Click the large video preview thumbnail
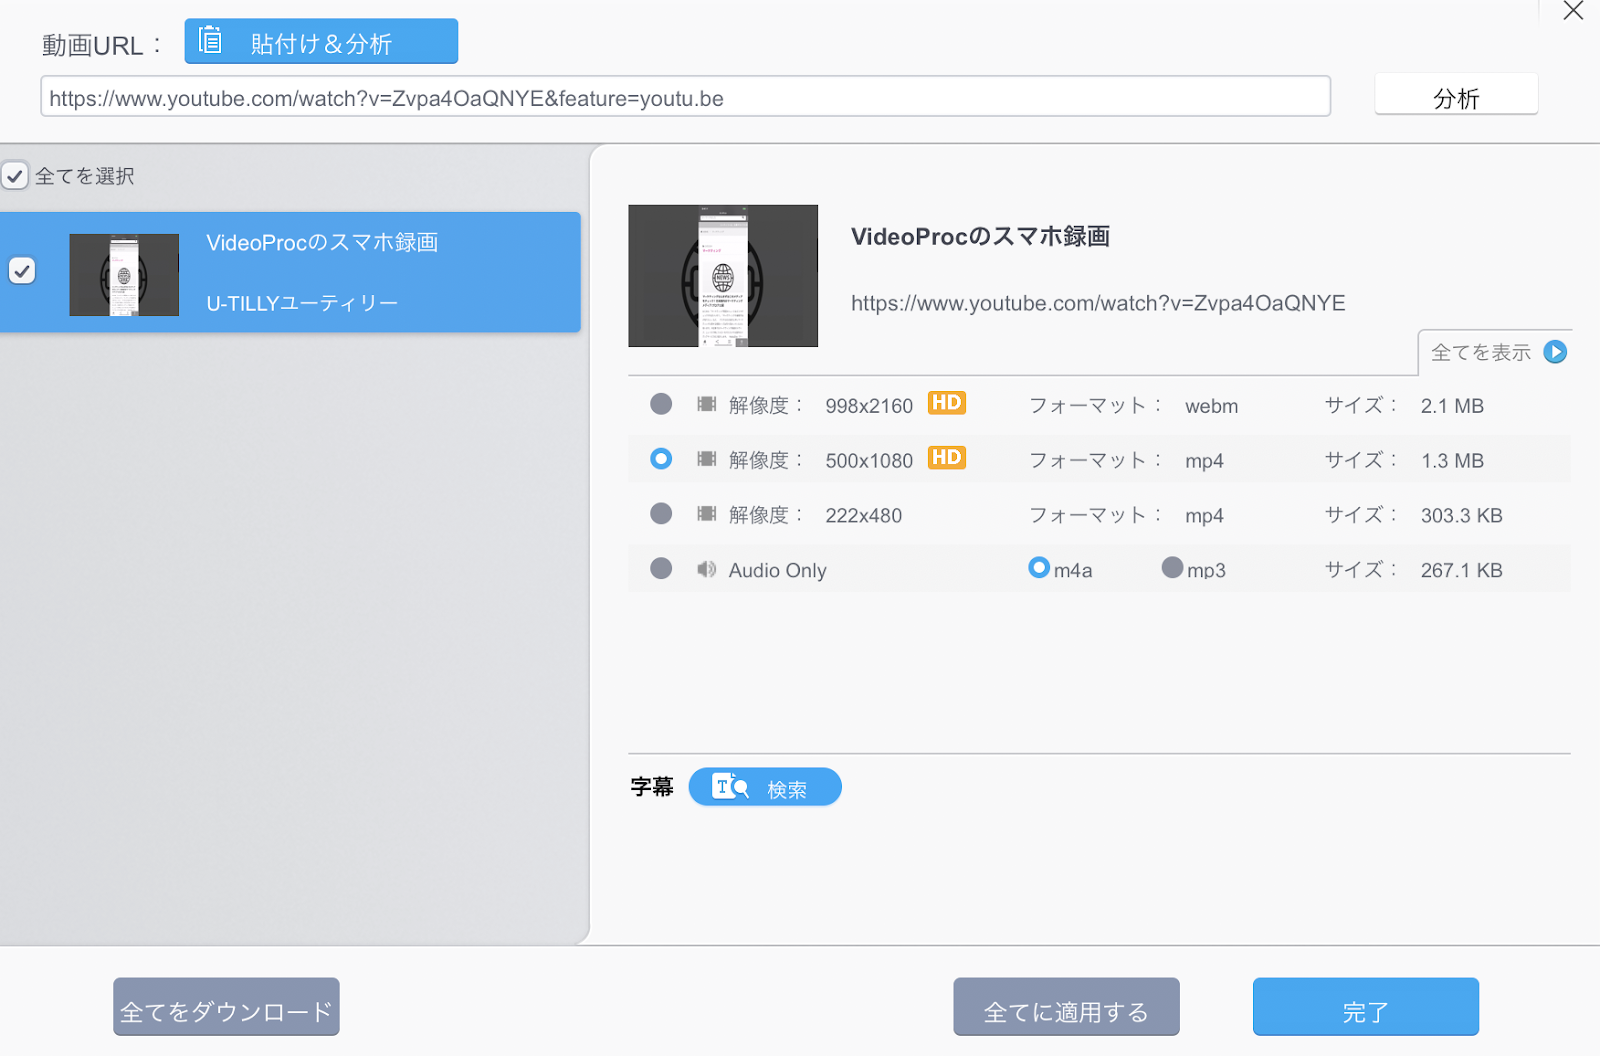 (x=723, y=276)
